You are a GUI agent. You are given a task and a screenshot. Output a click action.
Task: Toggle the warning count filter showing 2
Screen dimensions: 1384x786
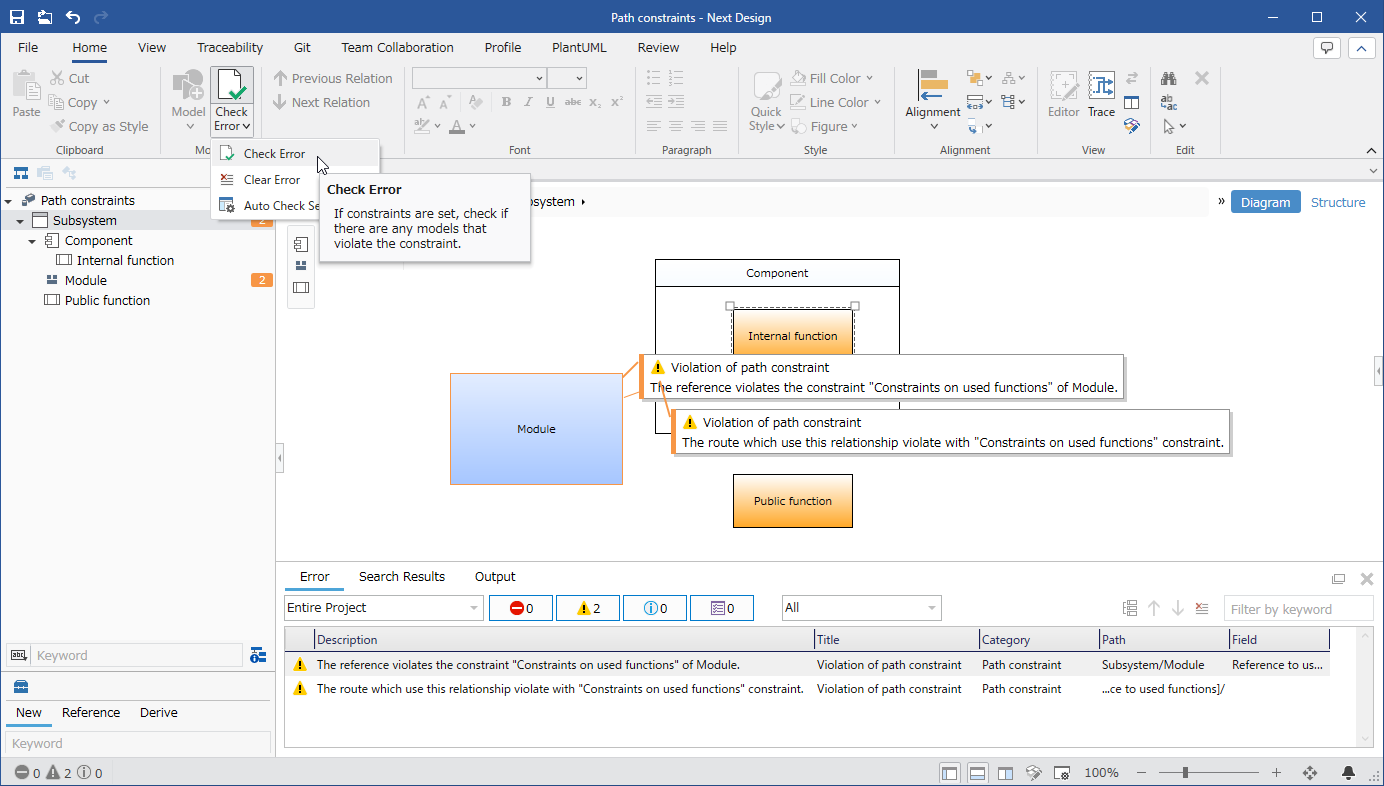(x=588, y=607)
